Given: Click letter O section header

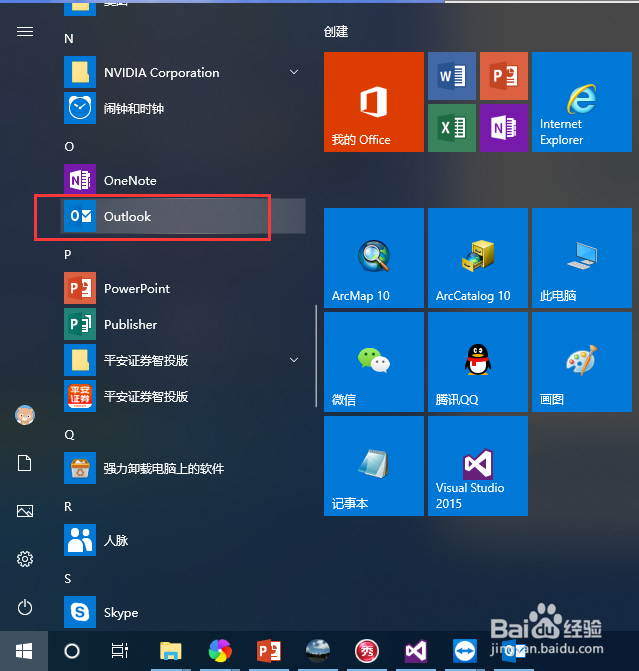Looking at the screenshot, I should tap(69, 147).
